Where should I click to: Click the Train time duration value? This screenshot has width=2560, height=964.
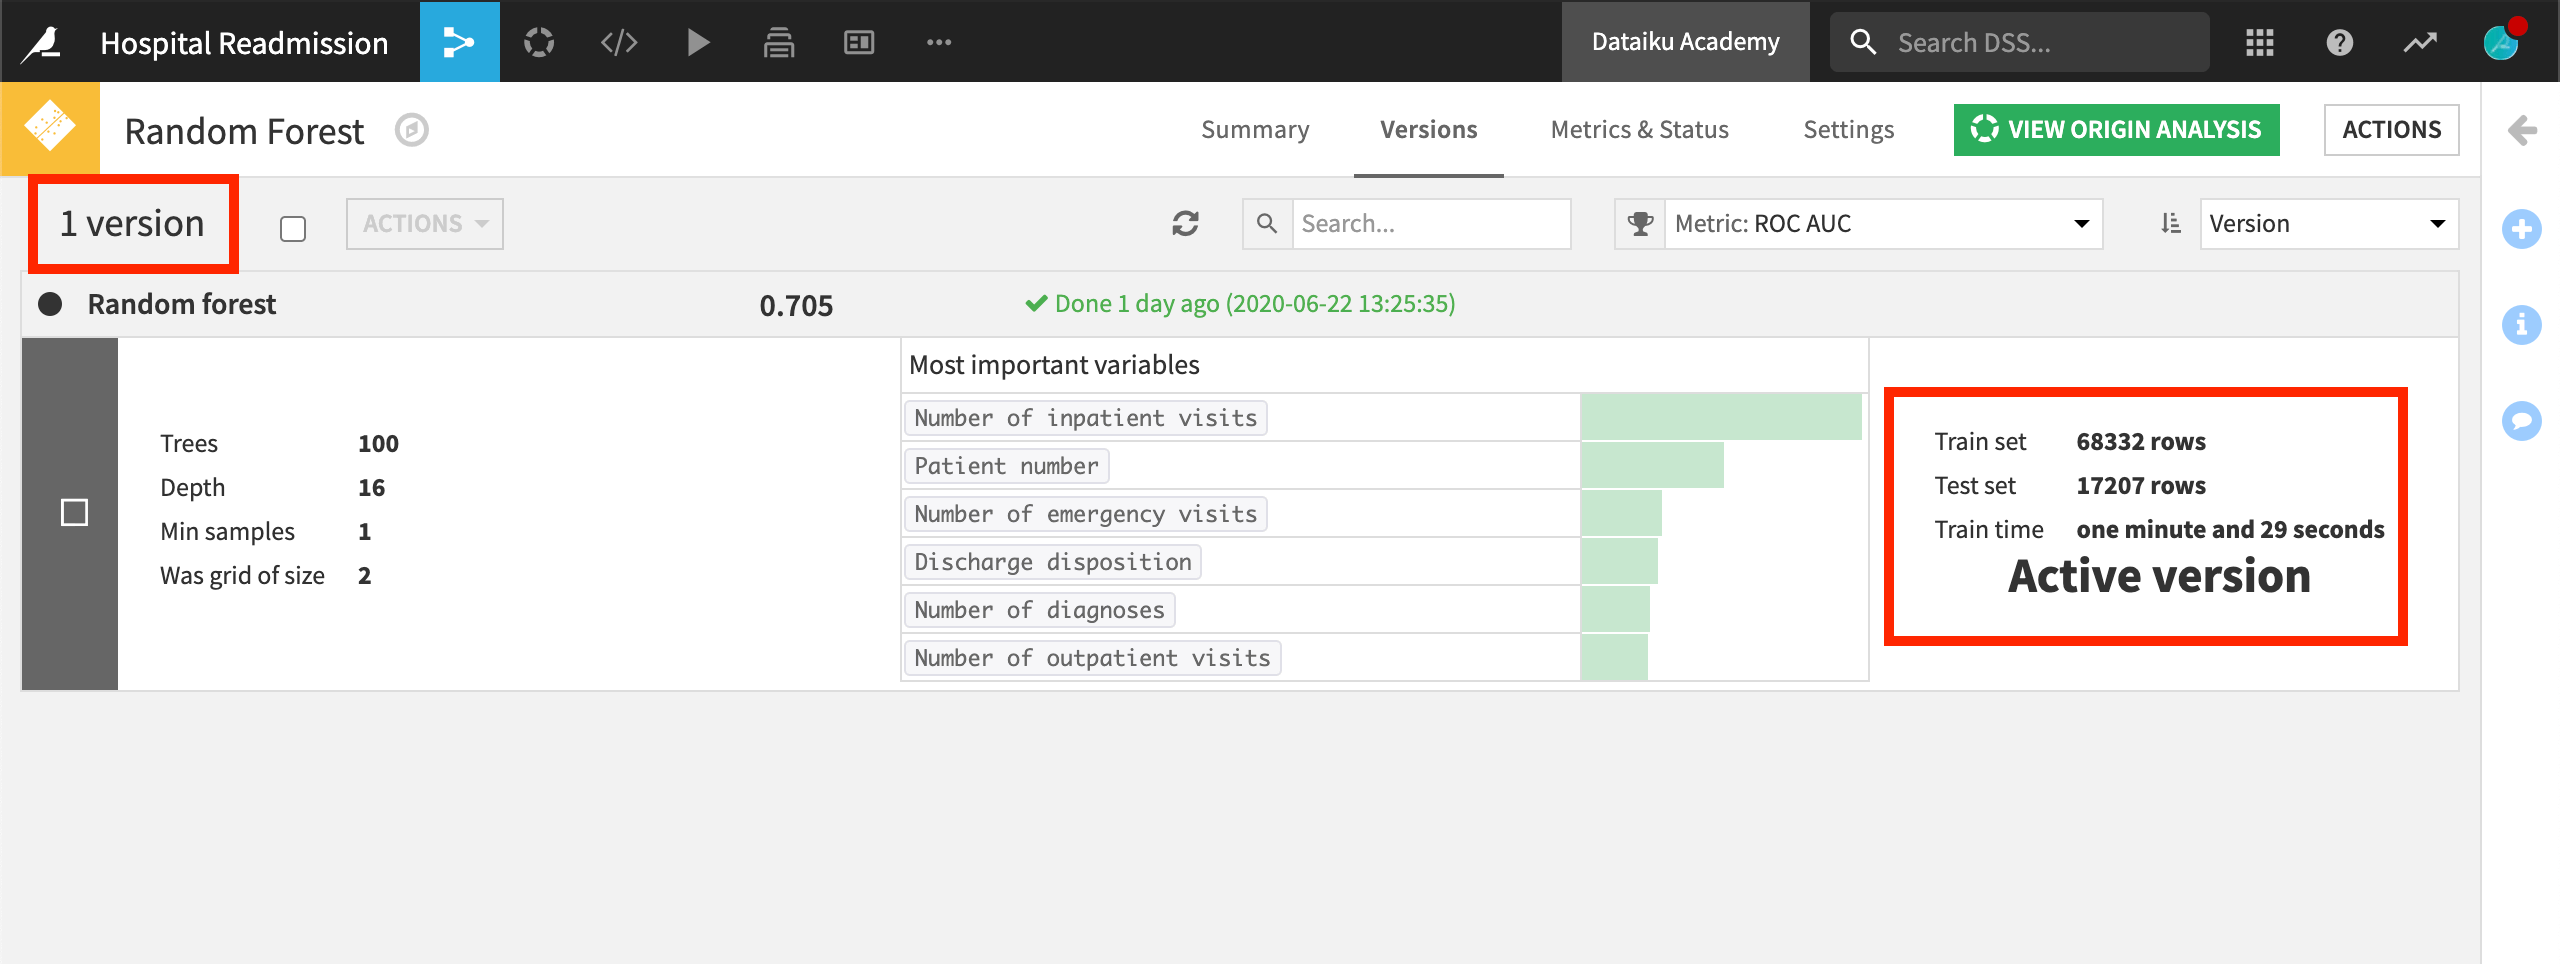2230,530
